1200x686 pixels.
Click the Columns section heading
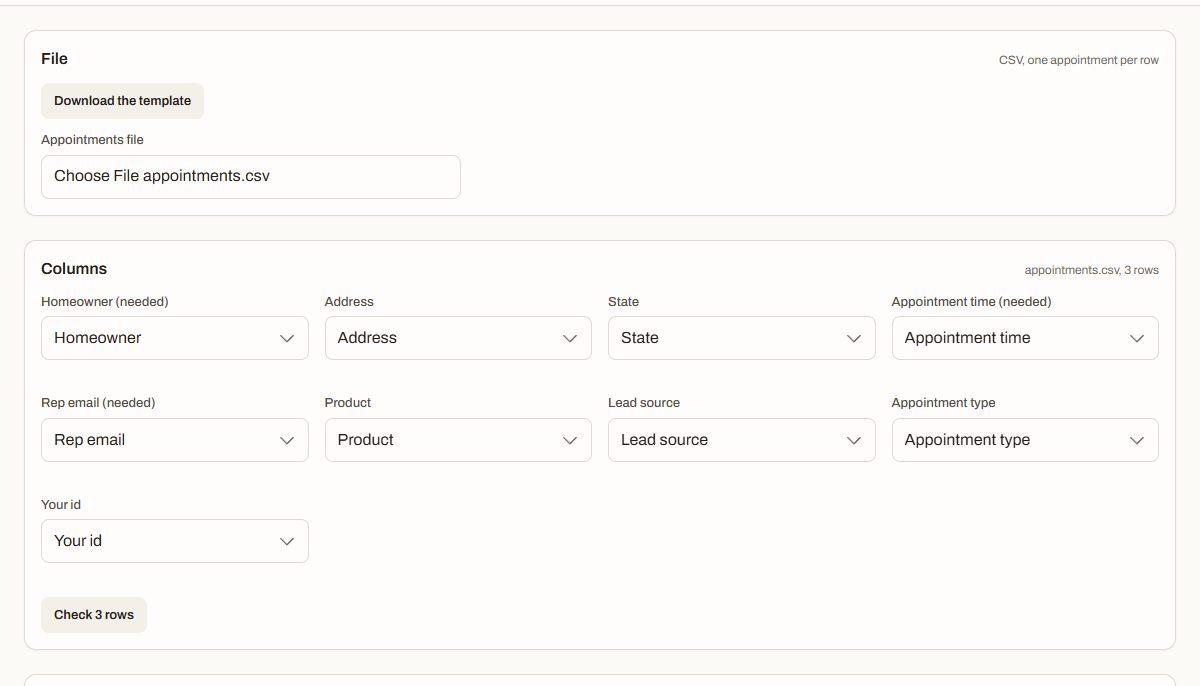tap(74, 269)
